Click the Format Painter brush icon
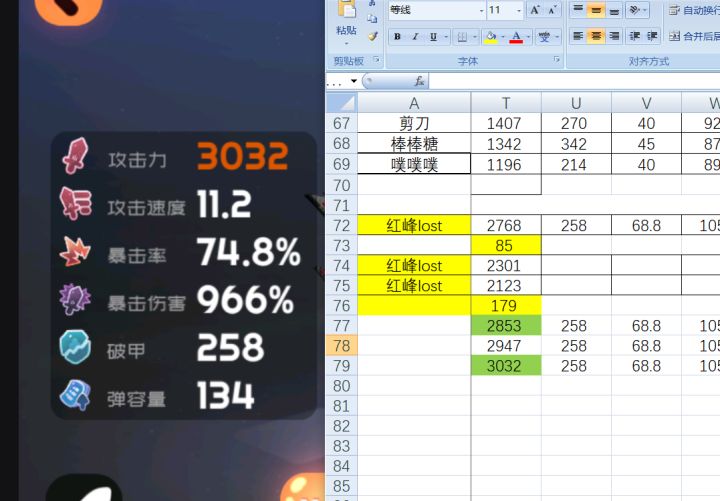Image resolution: width=720 pixels, height=501 pixels. click(372, 36)
